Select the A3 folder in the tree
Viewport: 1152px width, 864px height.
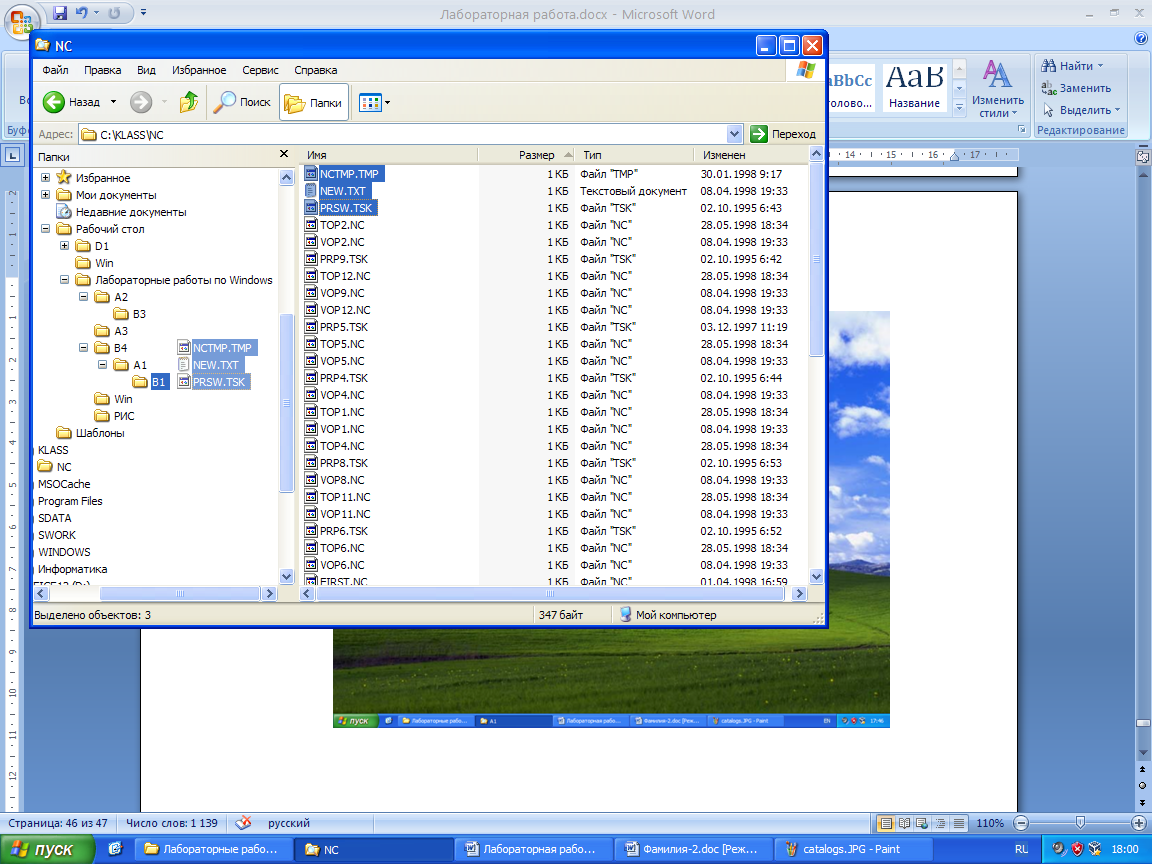[x=112, y=331]
